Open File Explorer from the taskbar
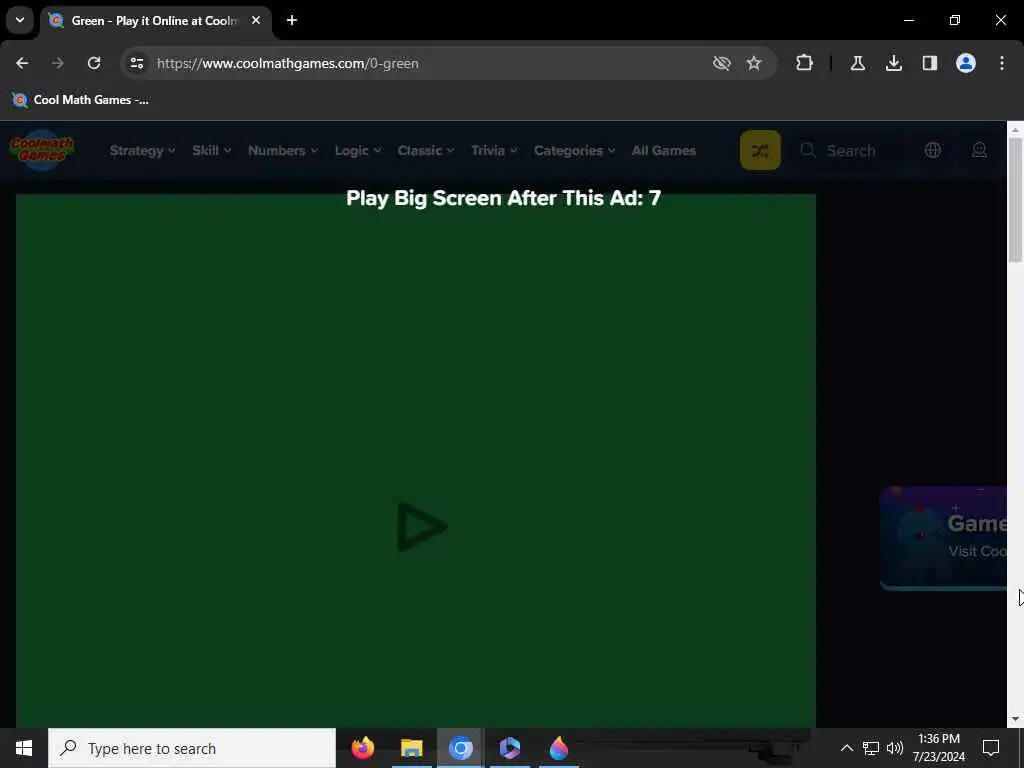This screenshot has width=1024, height=768. pyautogui.click(x=411, y=748)
